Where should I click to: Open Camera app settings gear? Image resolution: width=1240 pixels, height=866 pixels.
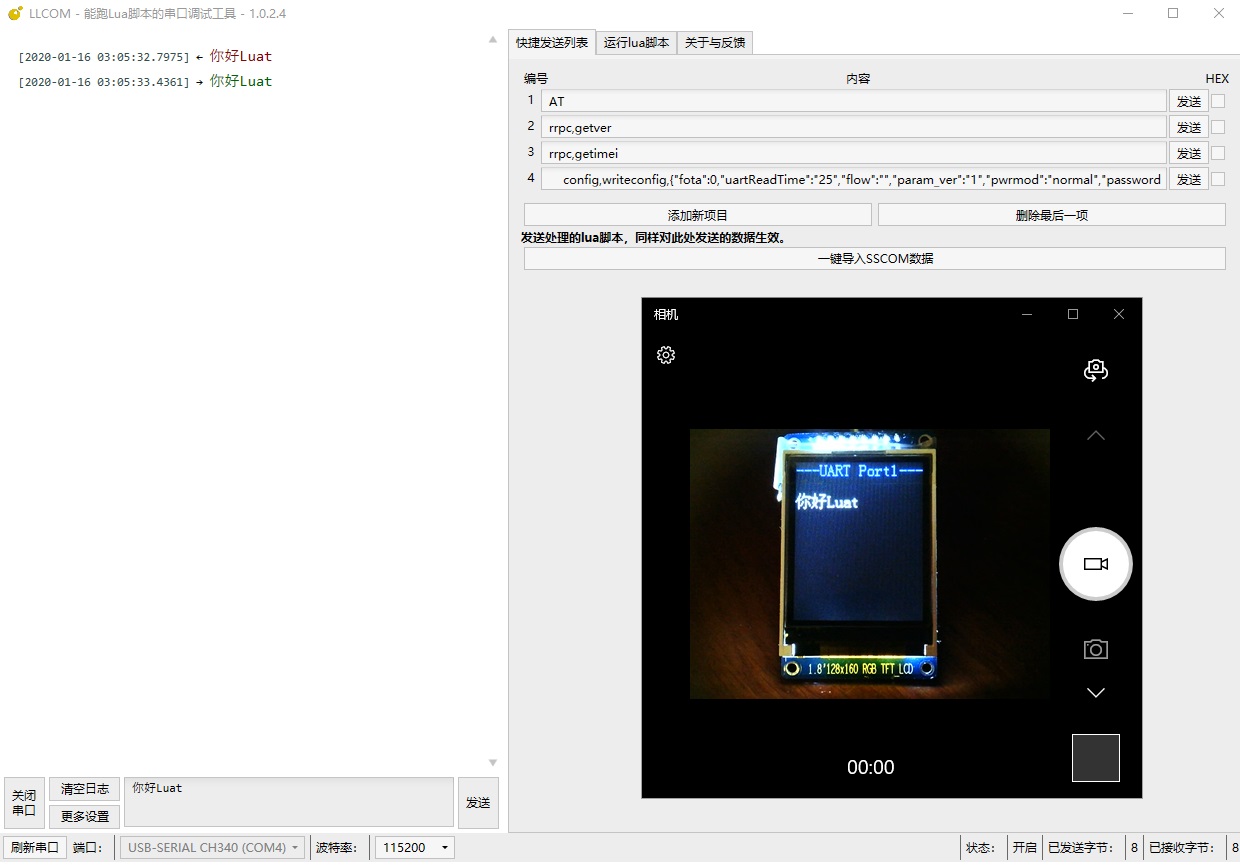pyautogui.click(x=666, y=355)
